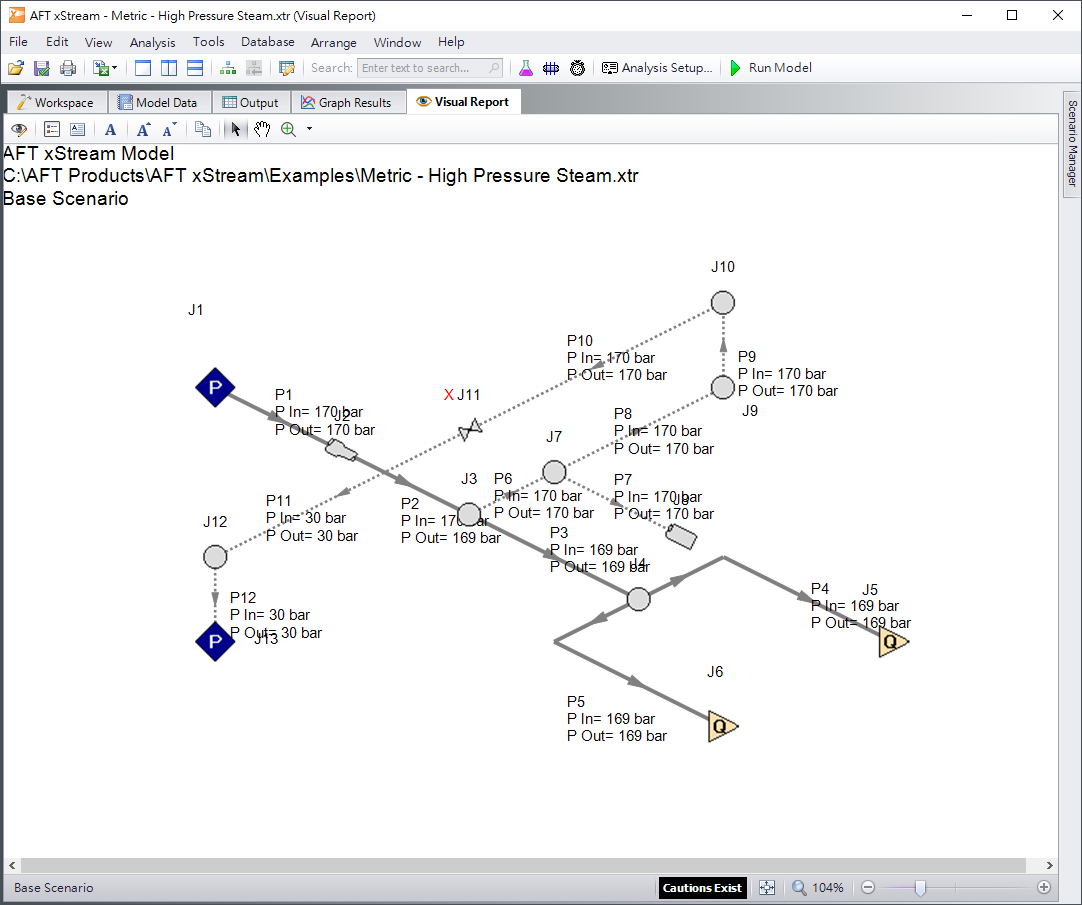Open a model file with the folder icon
Image resolution: width=1082 pixels, height=905 pixels.
16,68
